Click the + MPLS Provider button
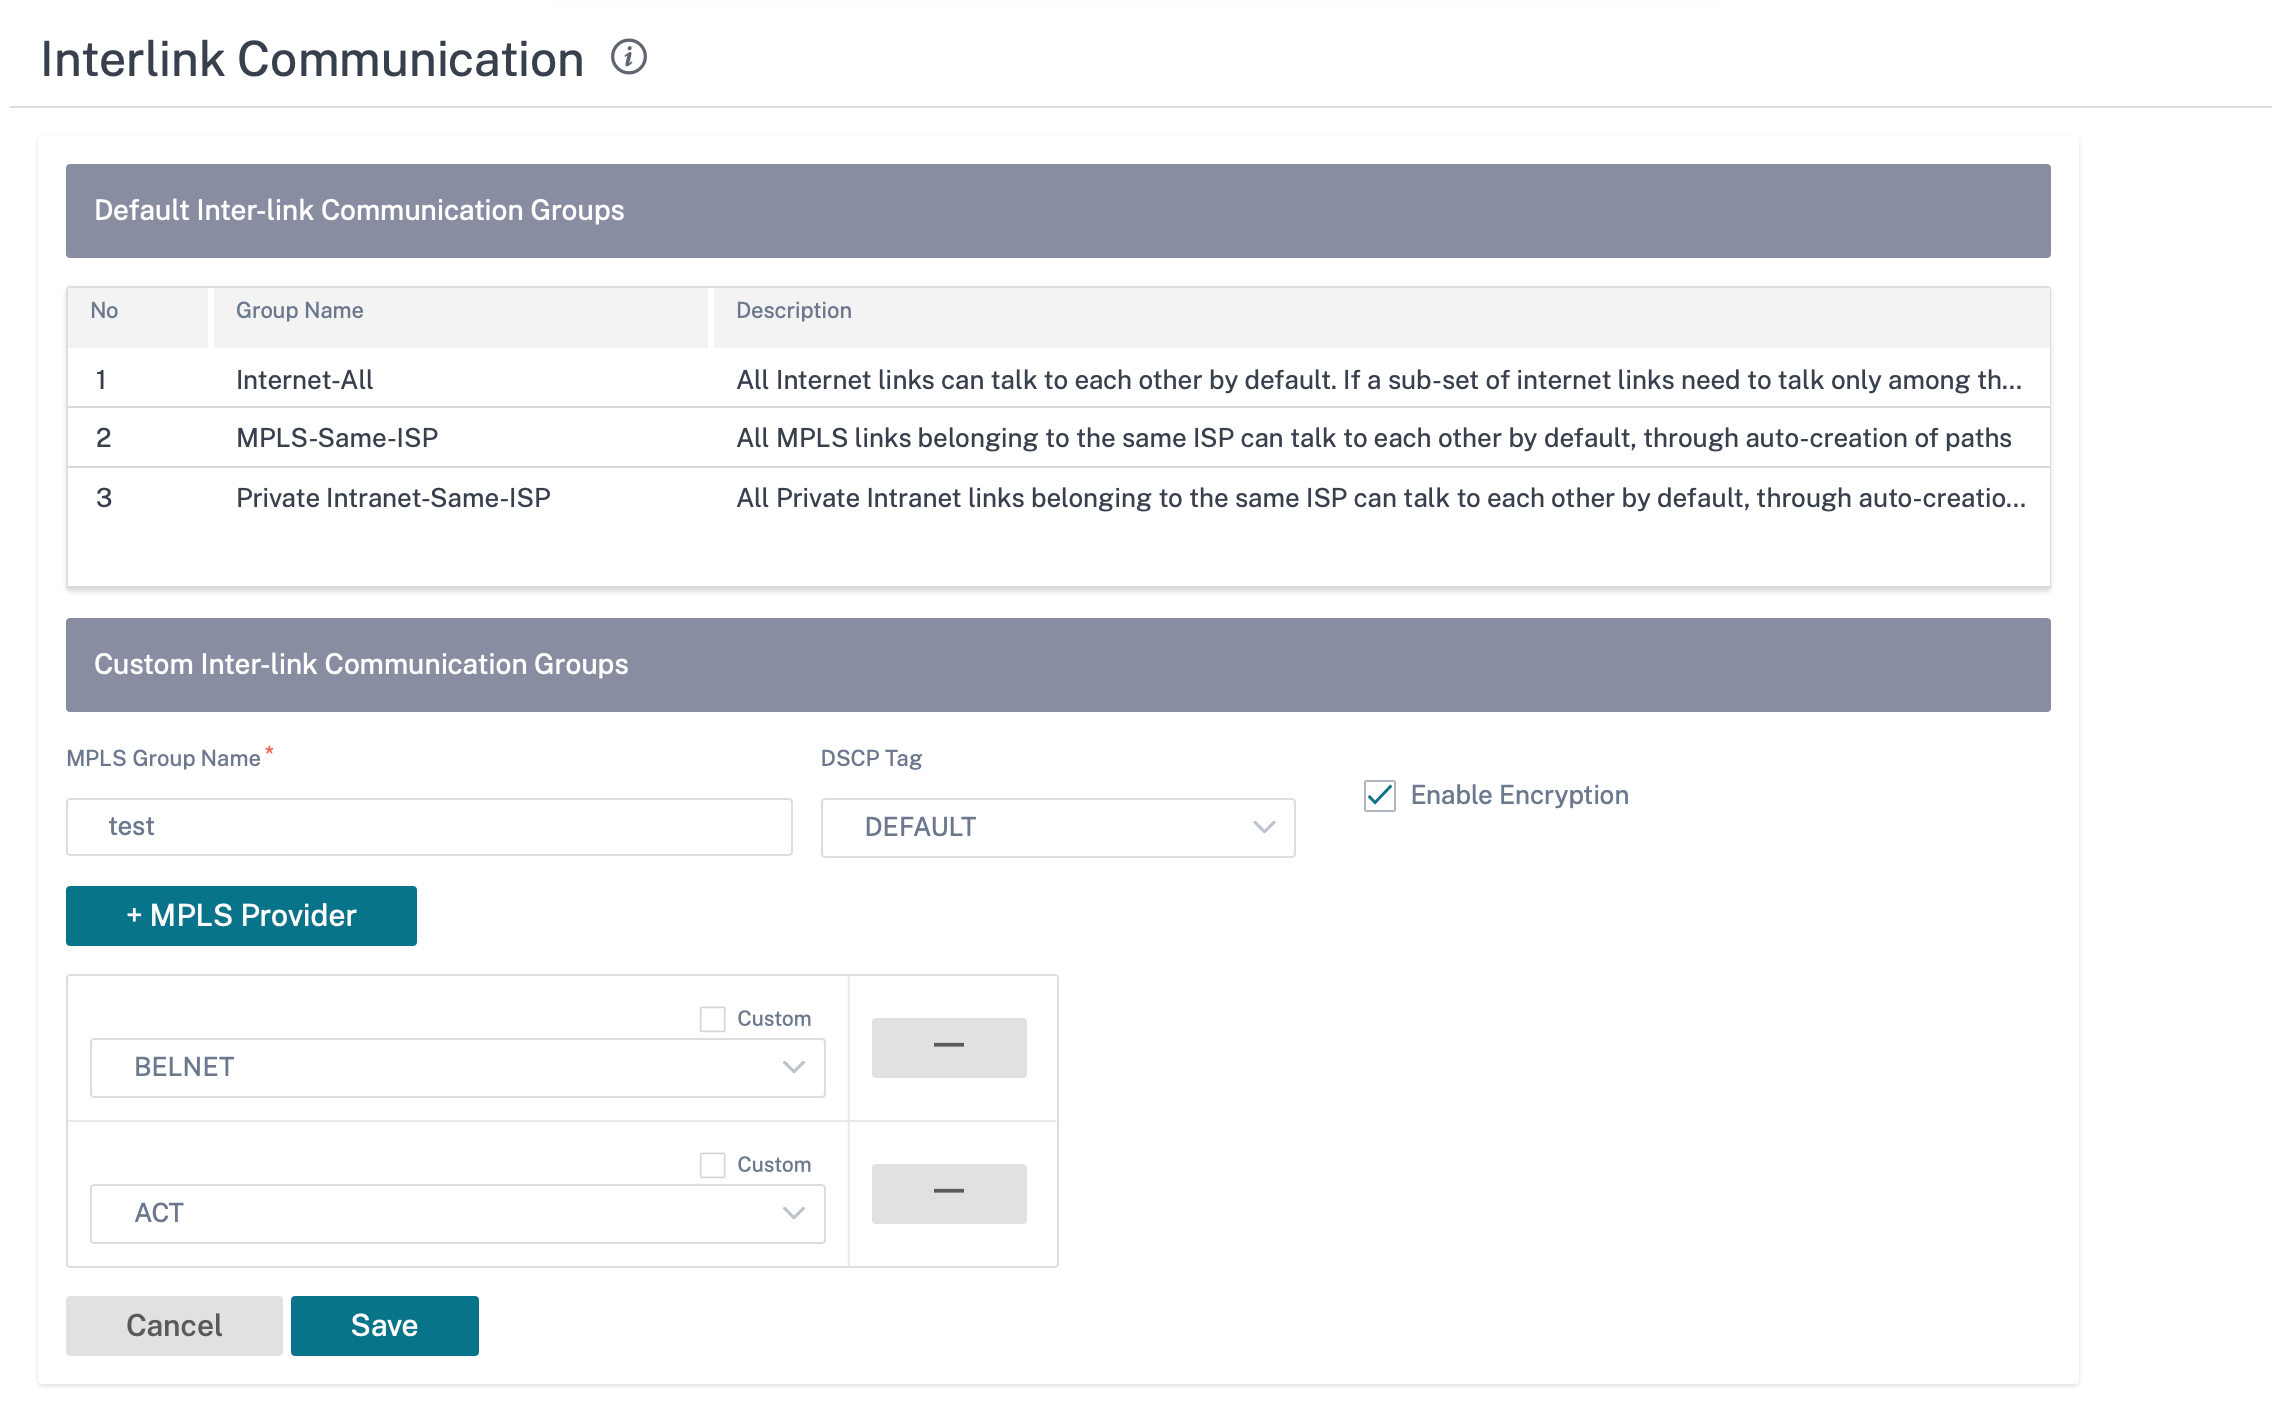 pyautogui.click(x=241, y=916)
